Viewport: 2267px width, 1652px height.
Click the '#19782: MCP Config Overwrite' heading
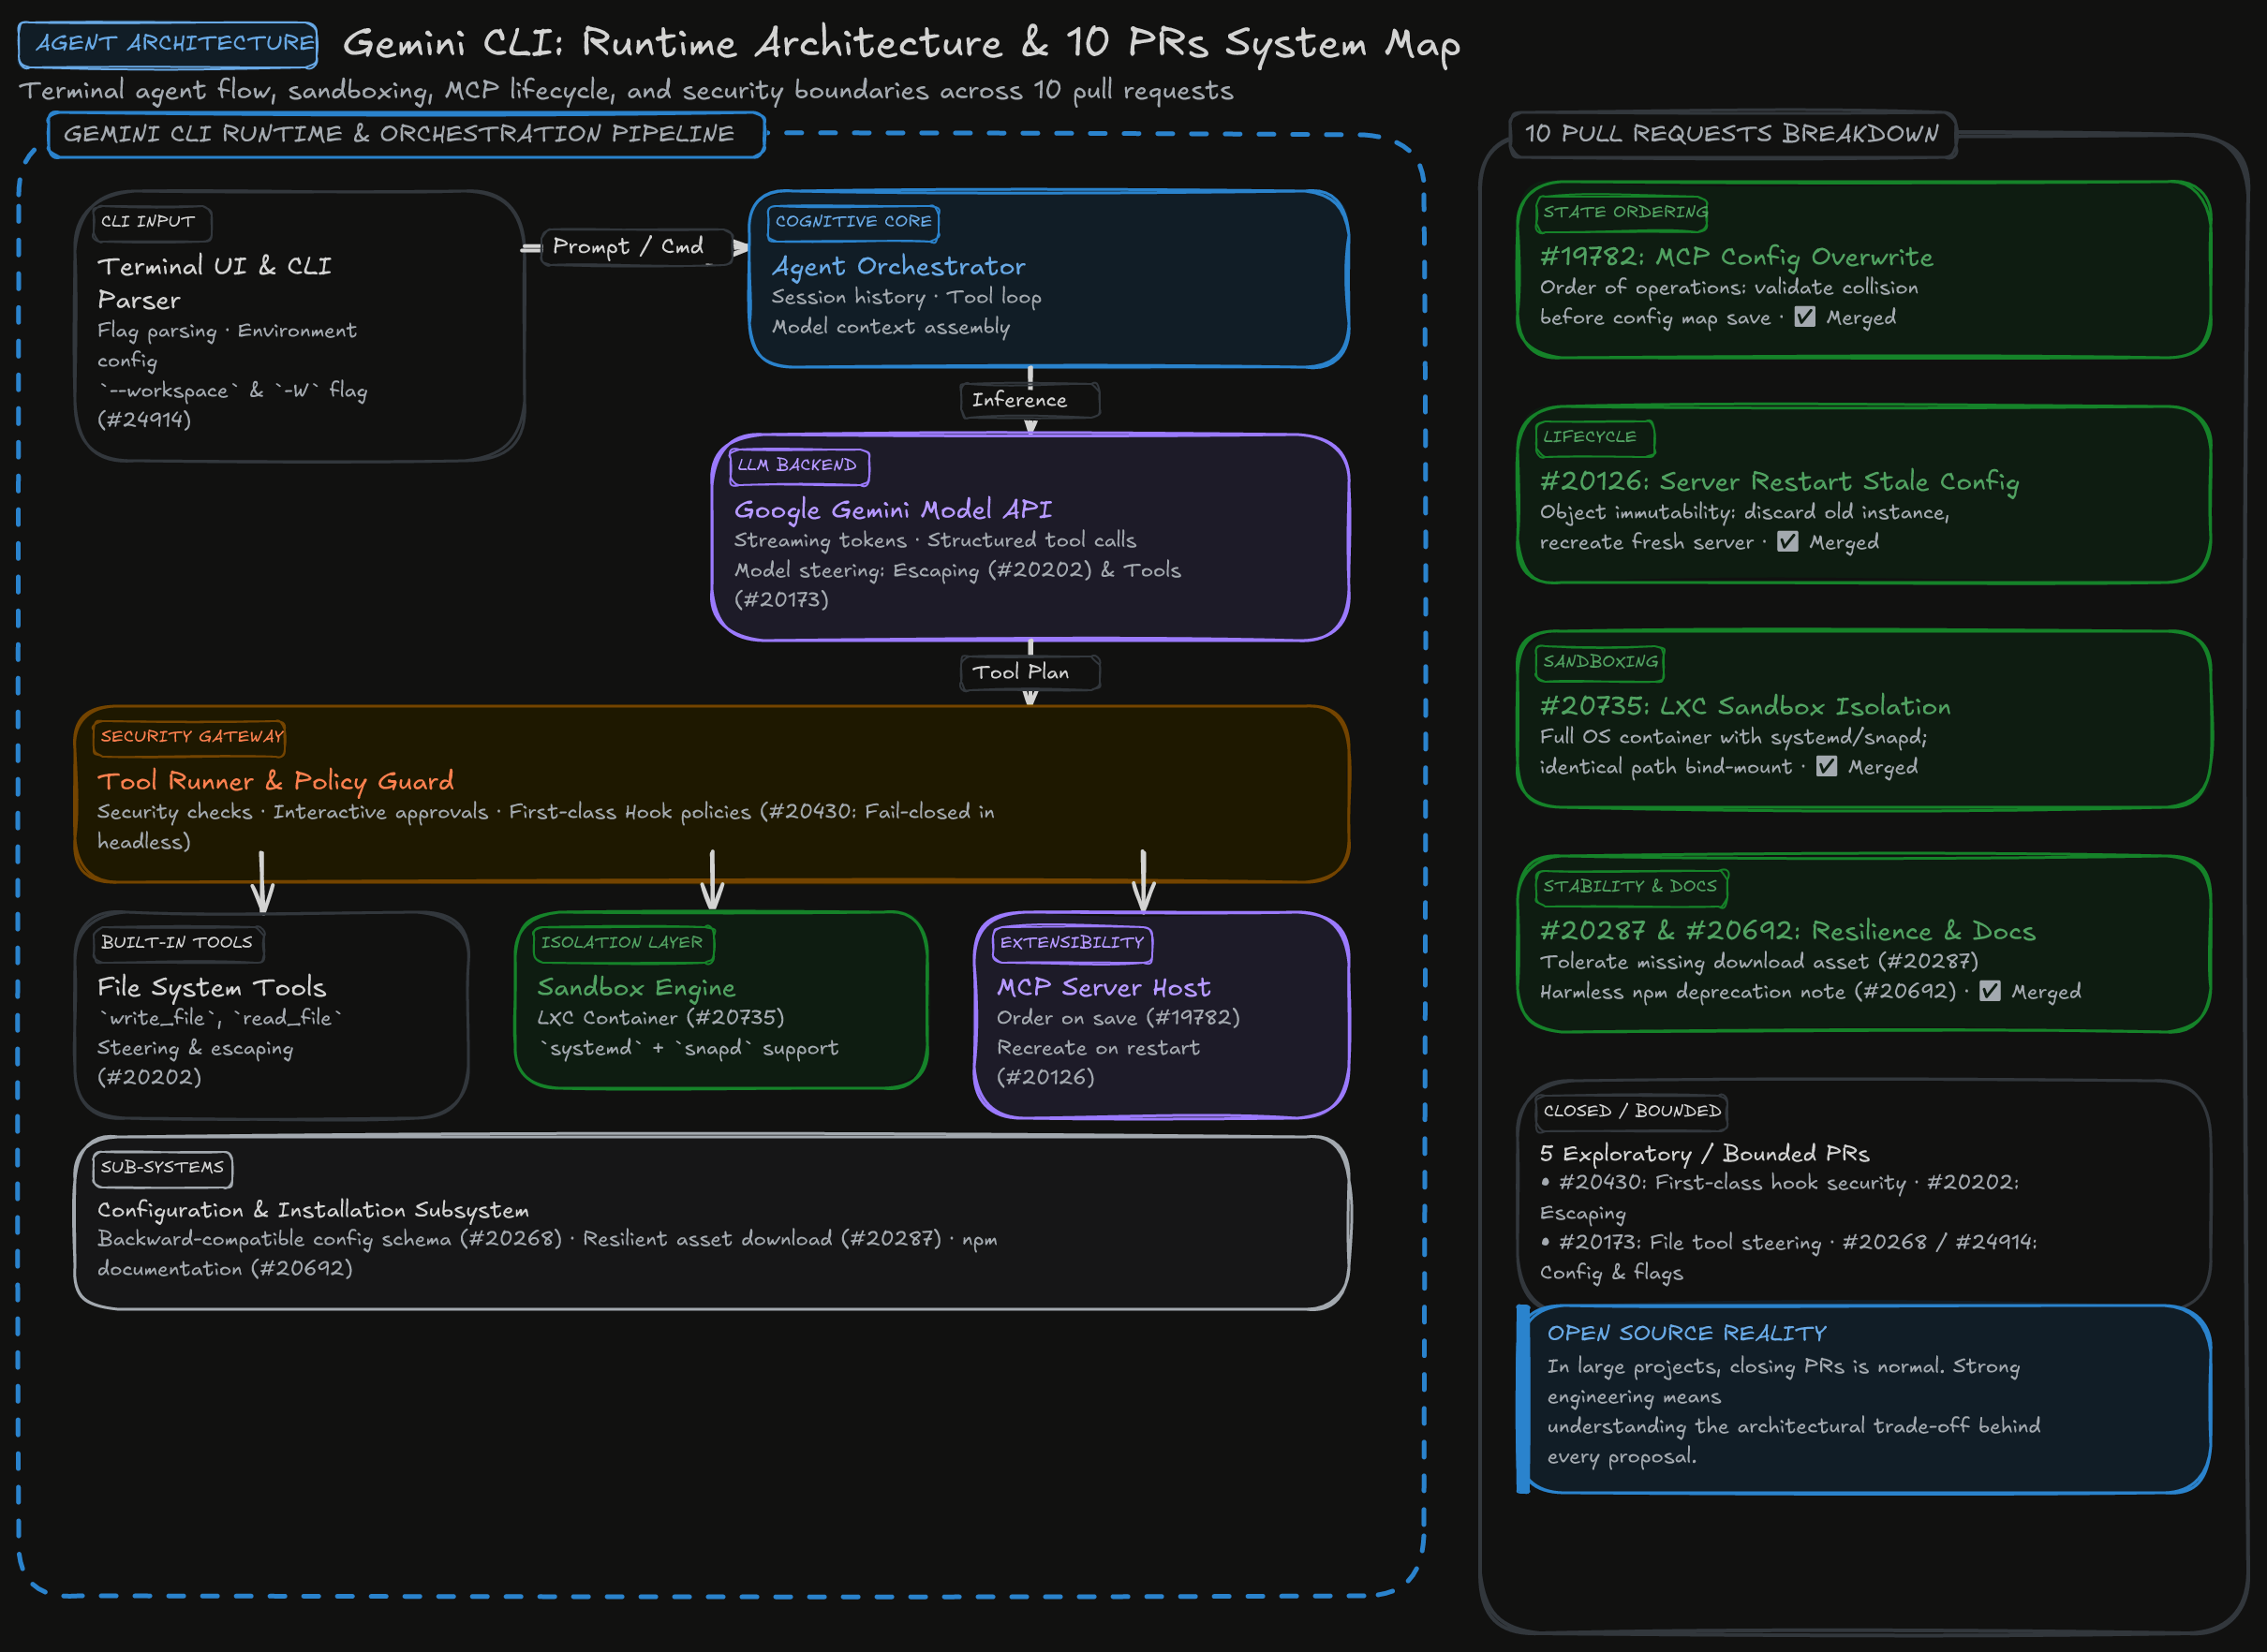point(1737,257)
